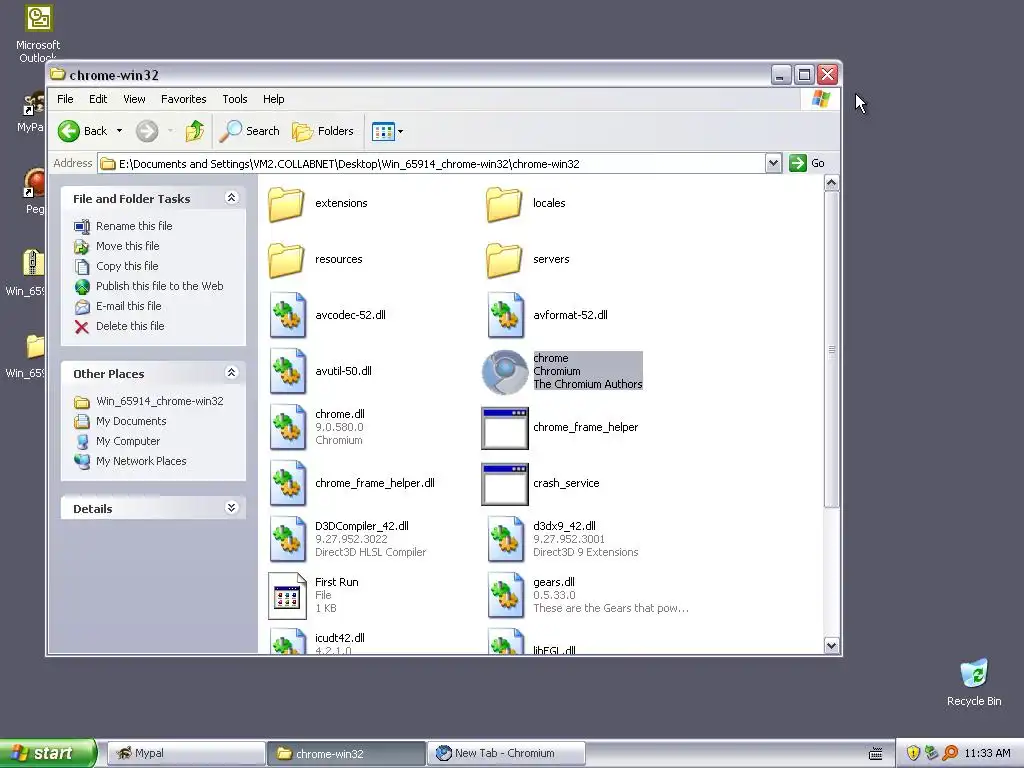Open the View menu
Screen dimensions: 1024x768
coord(135,99)
